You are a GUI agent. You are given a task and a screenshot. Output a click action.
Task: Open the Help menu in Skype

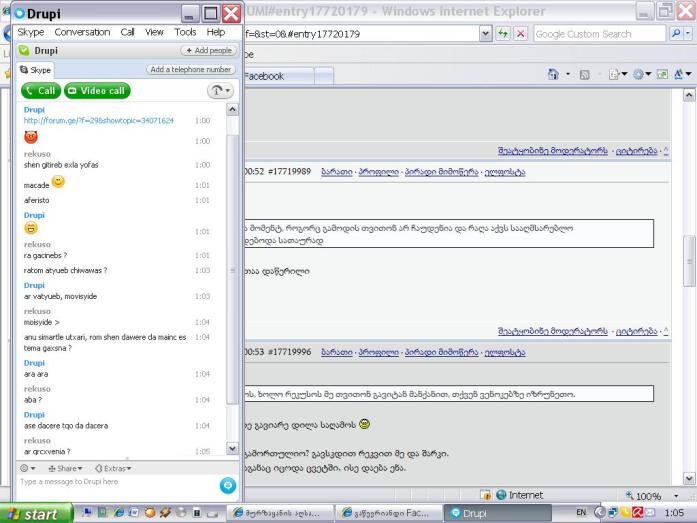click(216, 32)
